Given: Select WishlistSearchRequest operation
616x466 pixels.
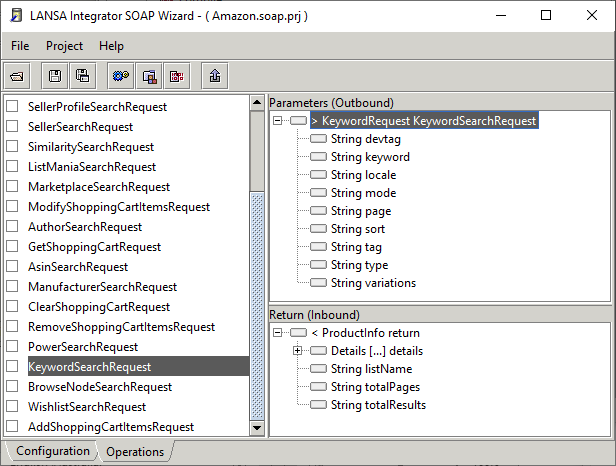Looking at the screenshot, I should (87, 407).
